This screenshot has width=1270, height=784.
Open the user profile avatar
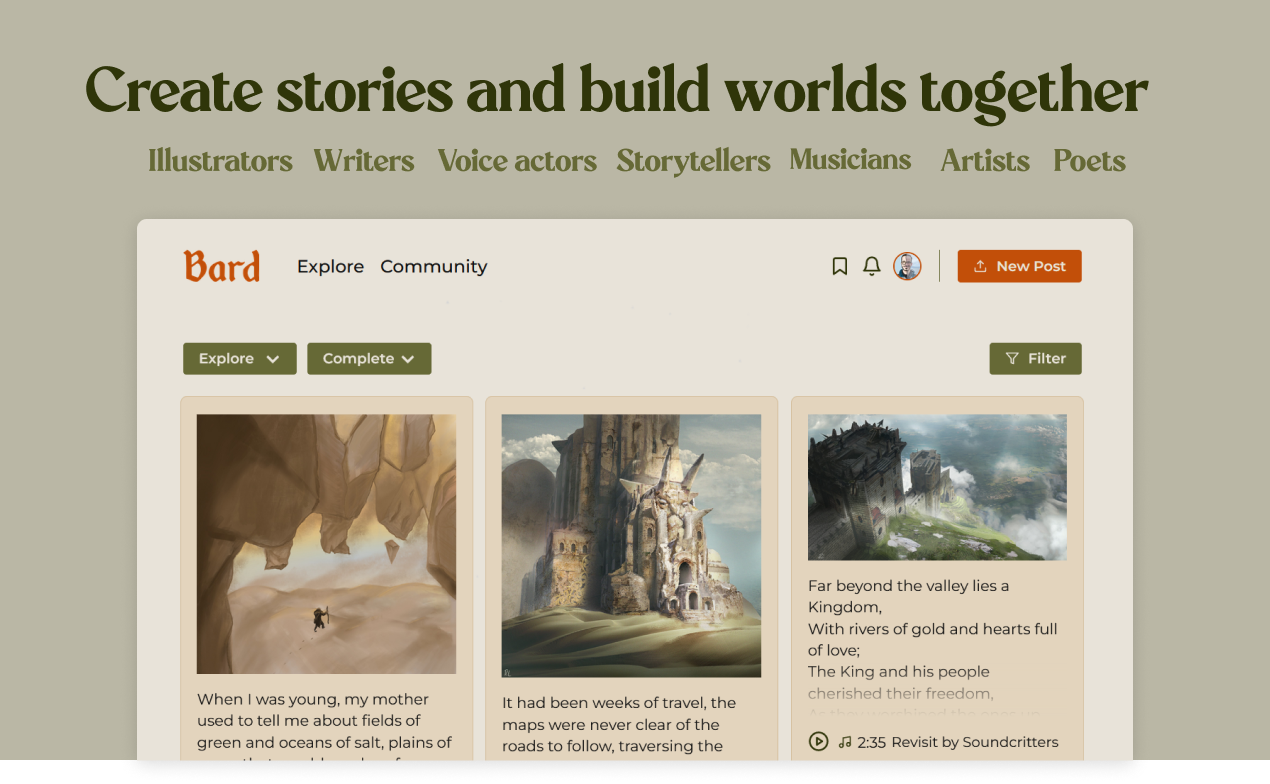pos(907,266)
